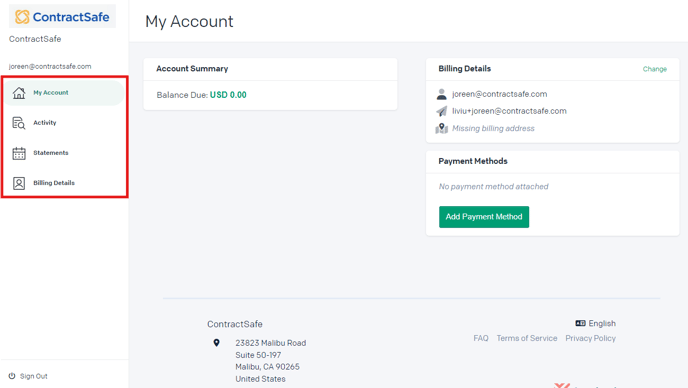The height and width of the screenshot is (388, 688).
Task: Open the Terms of Service link
Action: (x=527, y=338)
